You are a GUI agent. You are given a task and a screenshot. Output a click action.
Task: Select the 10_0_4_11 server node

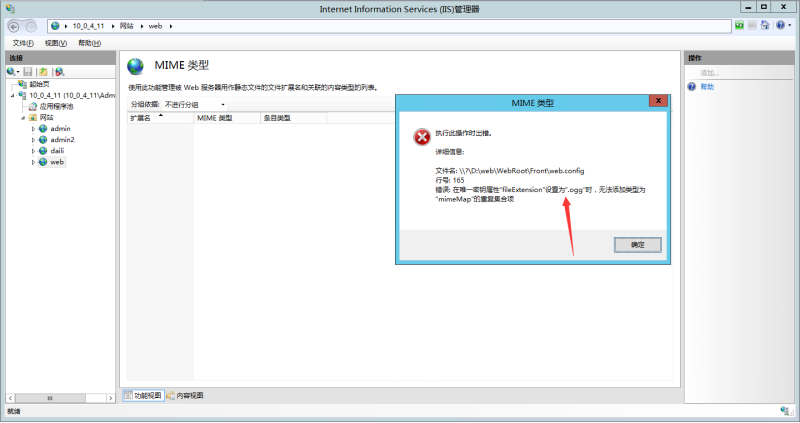(72, 95)
